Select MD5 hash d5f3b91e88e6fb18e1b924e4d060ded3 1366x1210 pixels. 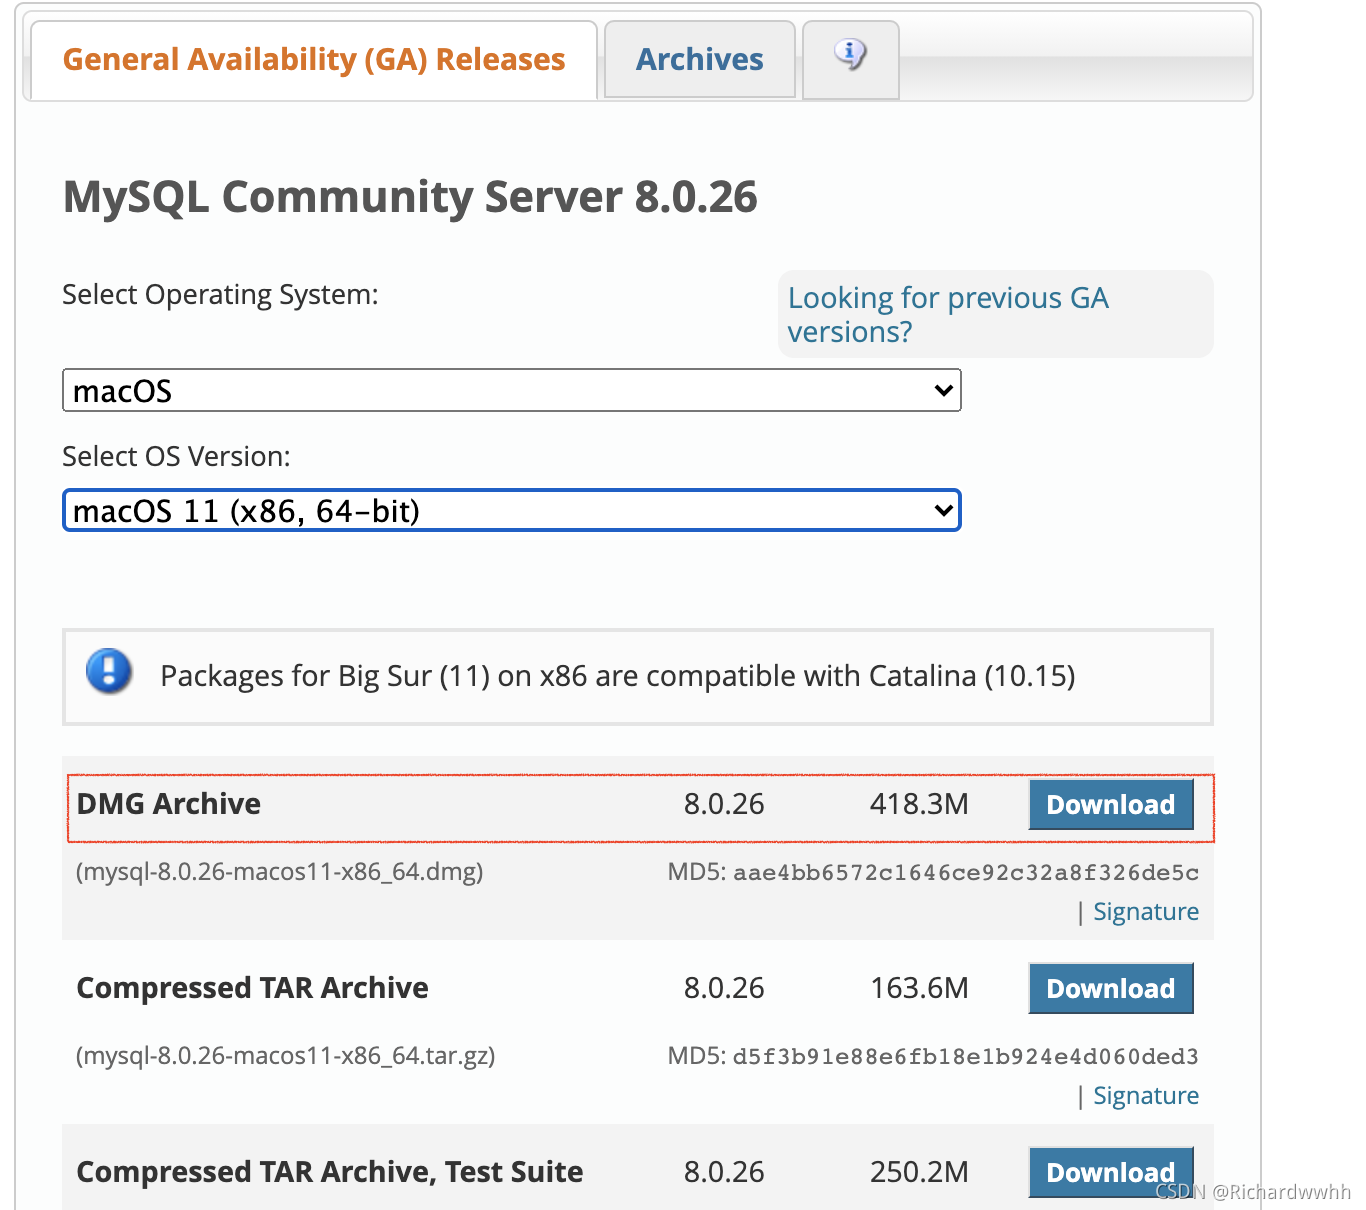tap(966, 1057)
